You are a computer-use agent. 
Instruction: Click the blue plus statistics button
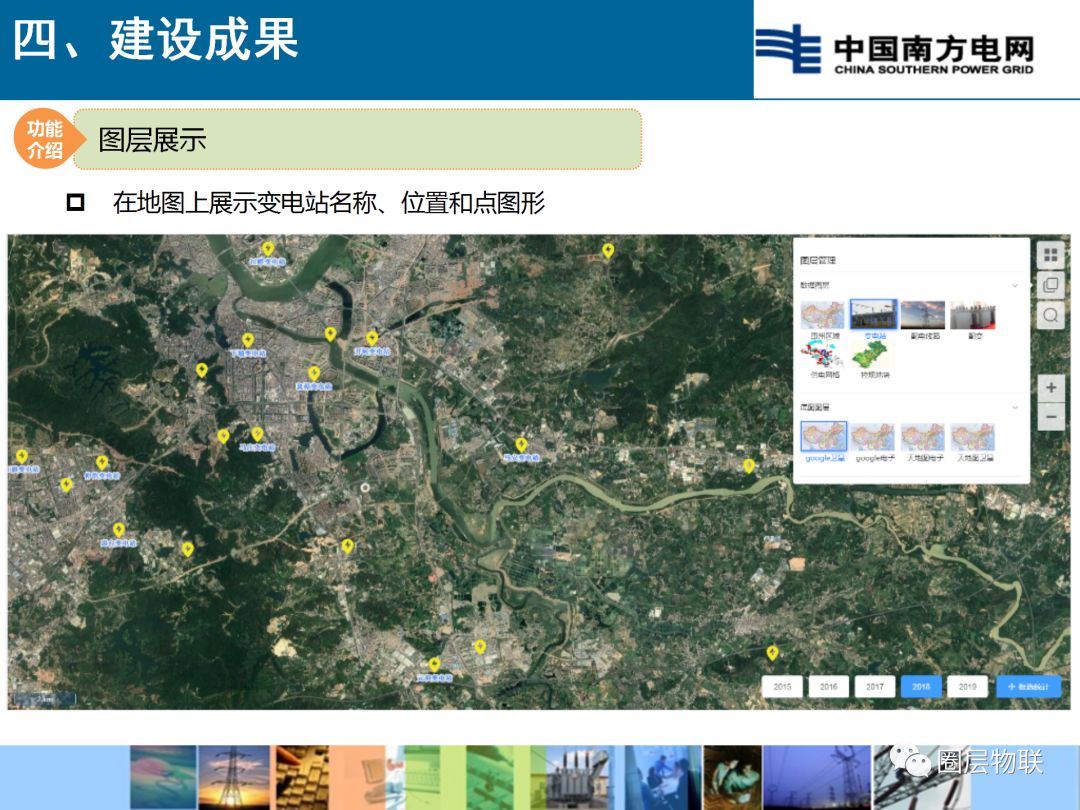(1028, 687)
